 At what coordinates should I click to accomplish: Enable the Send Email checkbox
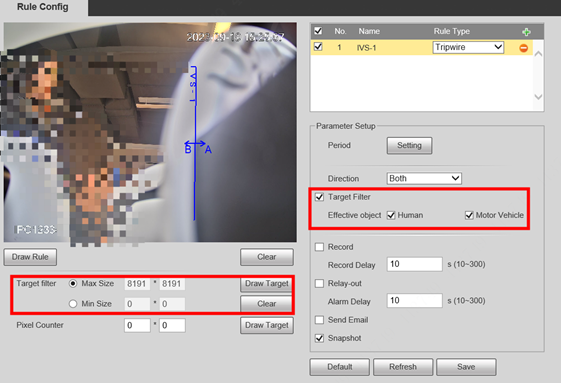point(319,320)
